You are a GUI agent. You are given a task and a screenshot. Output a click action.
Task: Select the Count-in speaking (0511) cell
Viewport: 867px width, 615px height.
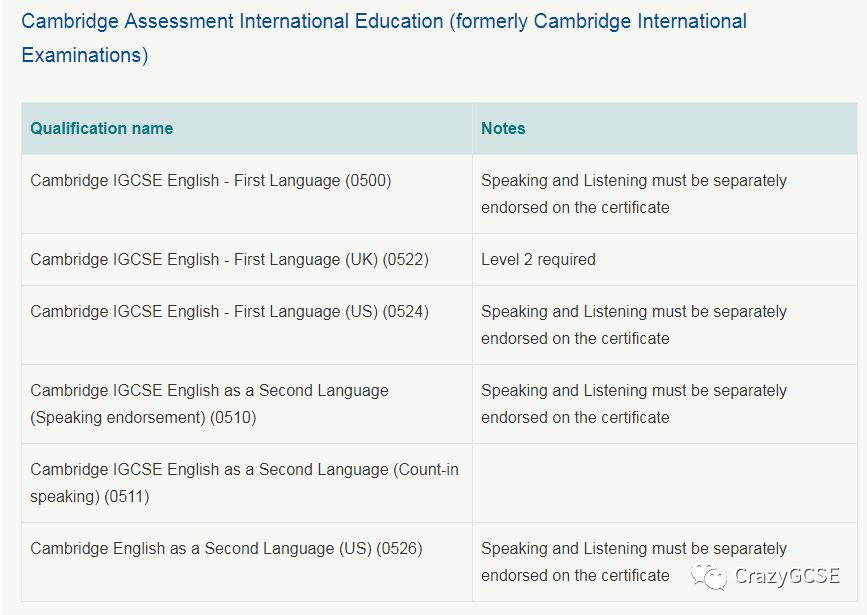pyautogui.click(x=247, y=483)
